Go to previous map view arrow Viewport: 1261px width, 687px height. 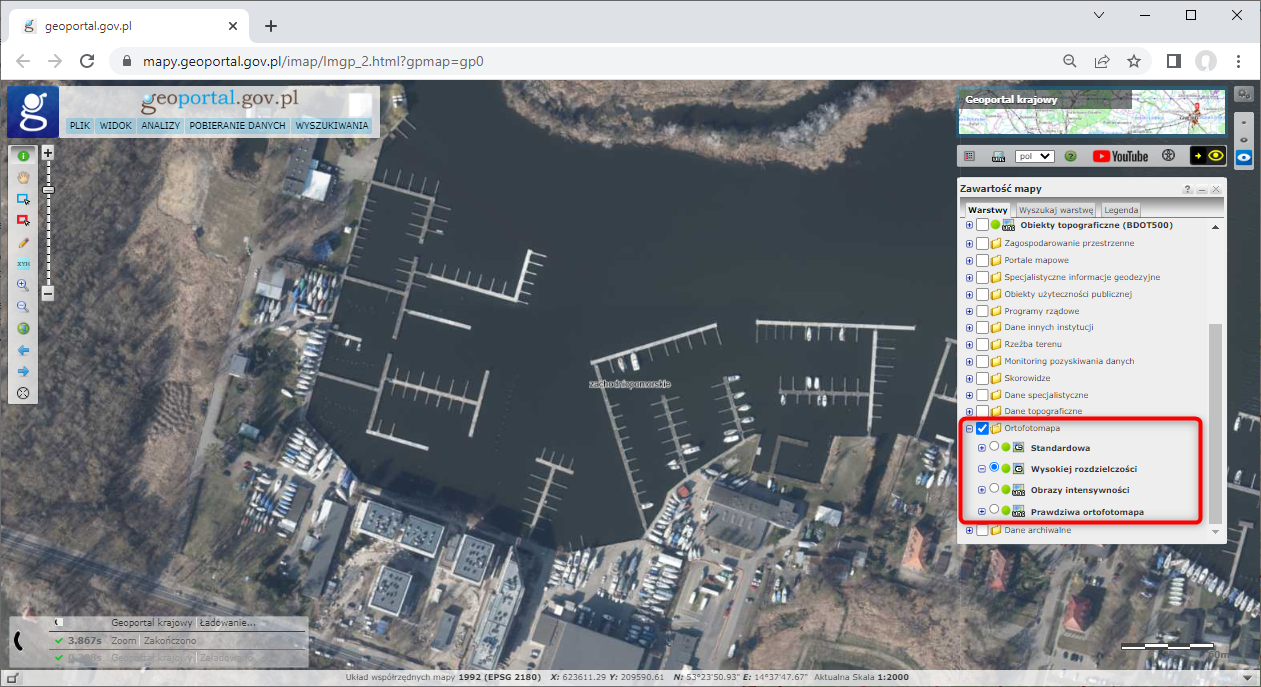point(23,350)
